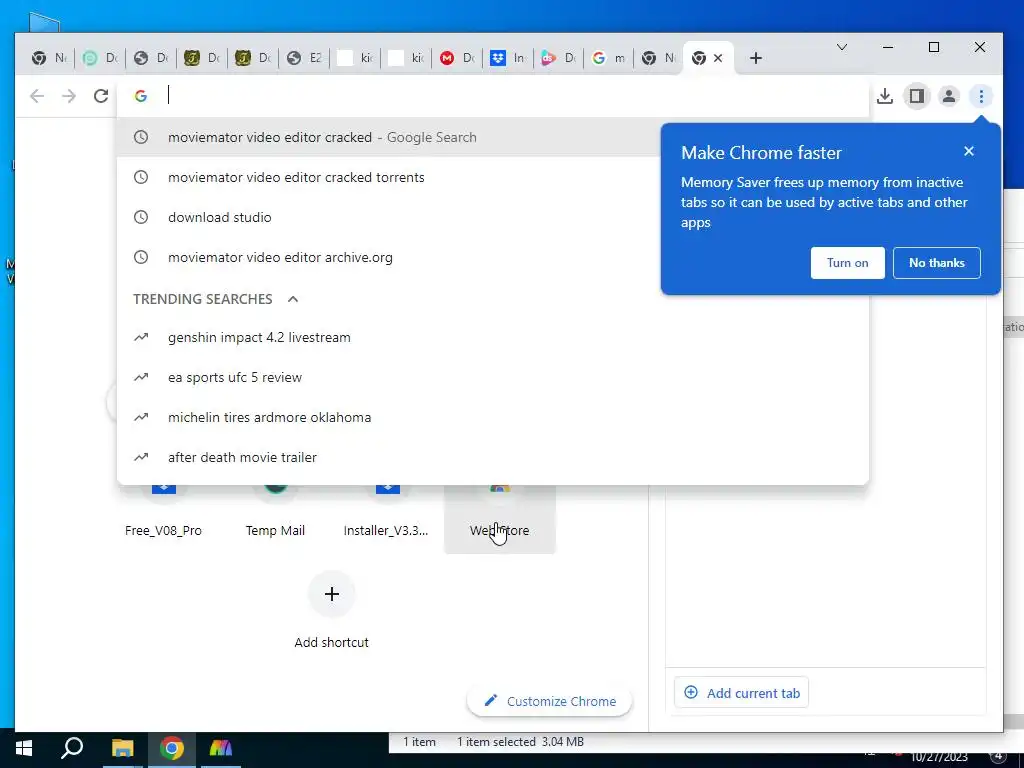This screenshot has height=768, width=1024.
Task: Open the profile avatar icon
Action: click(949, 96)
